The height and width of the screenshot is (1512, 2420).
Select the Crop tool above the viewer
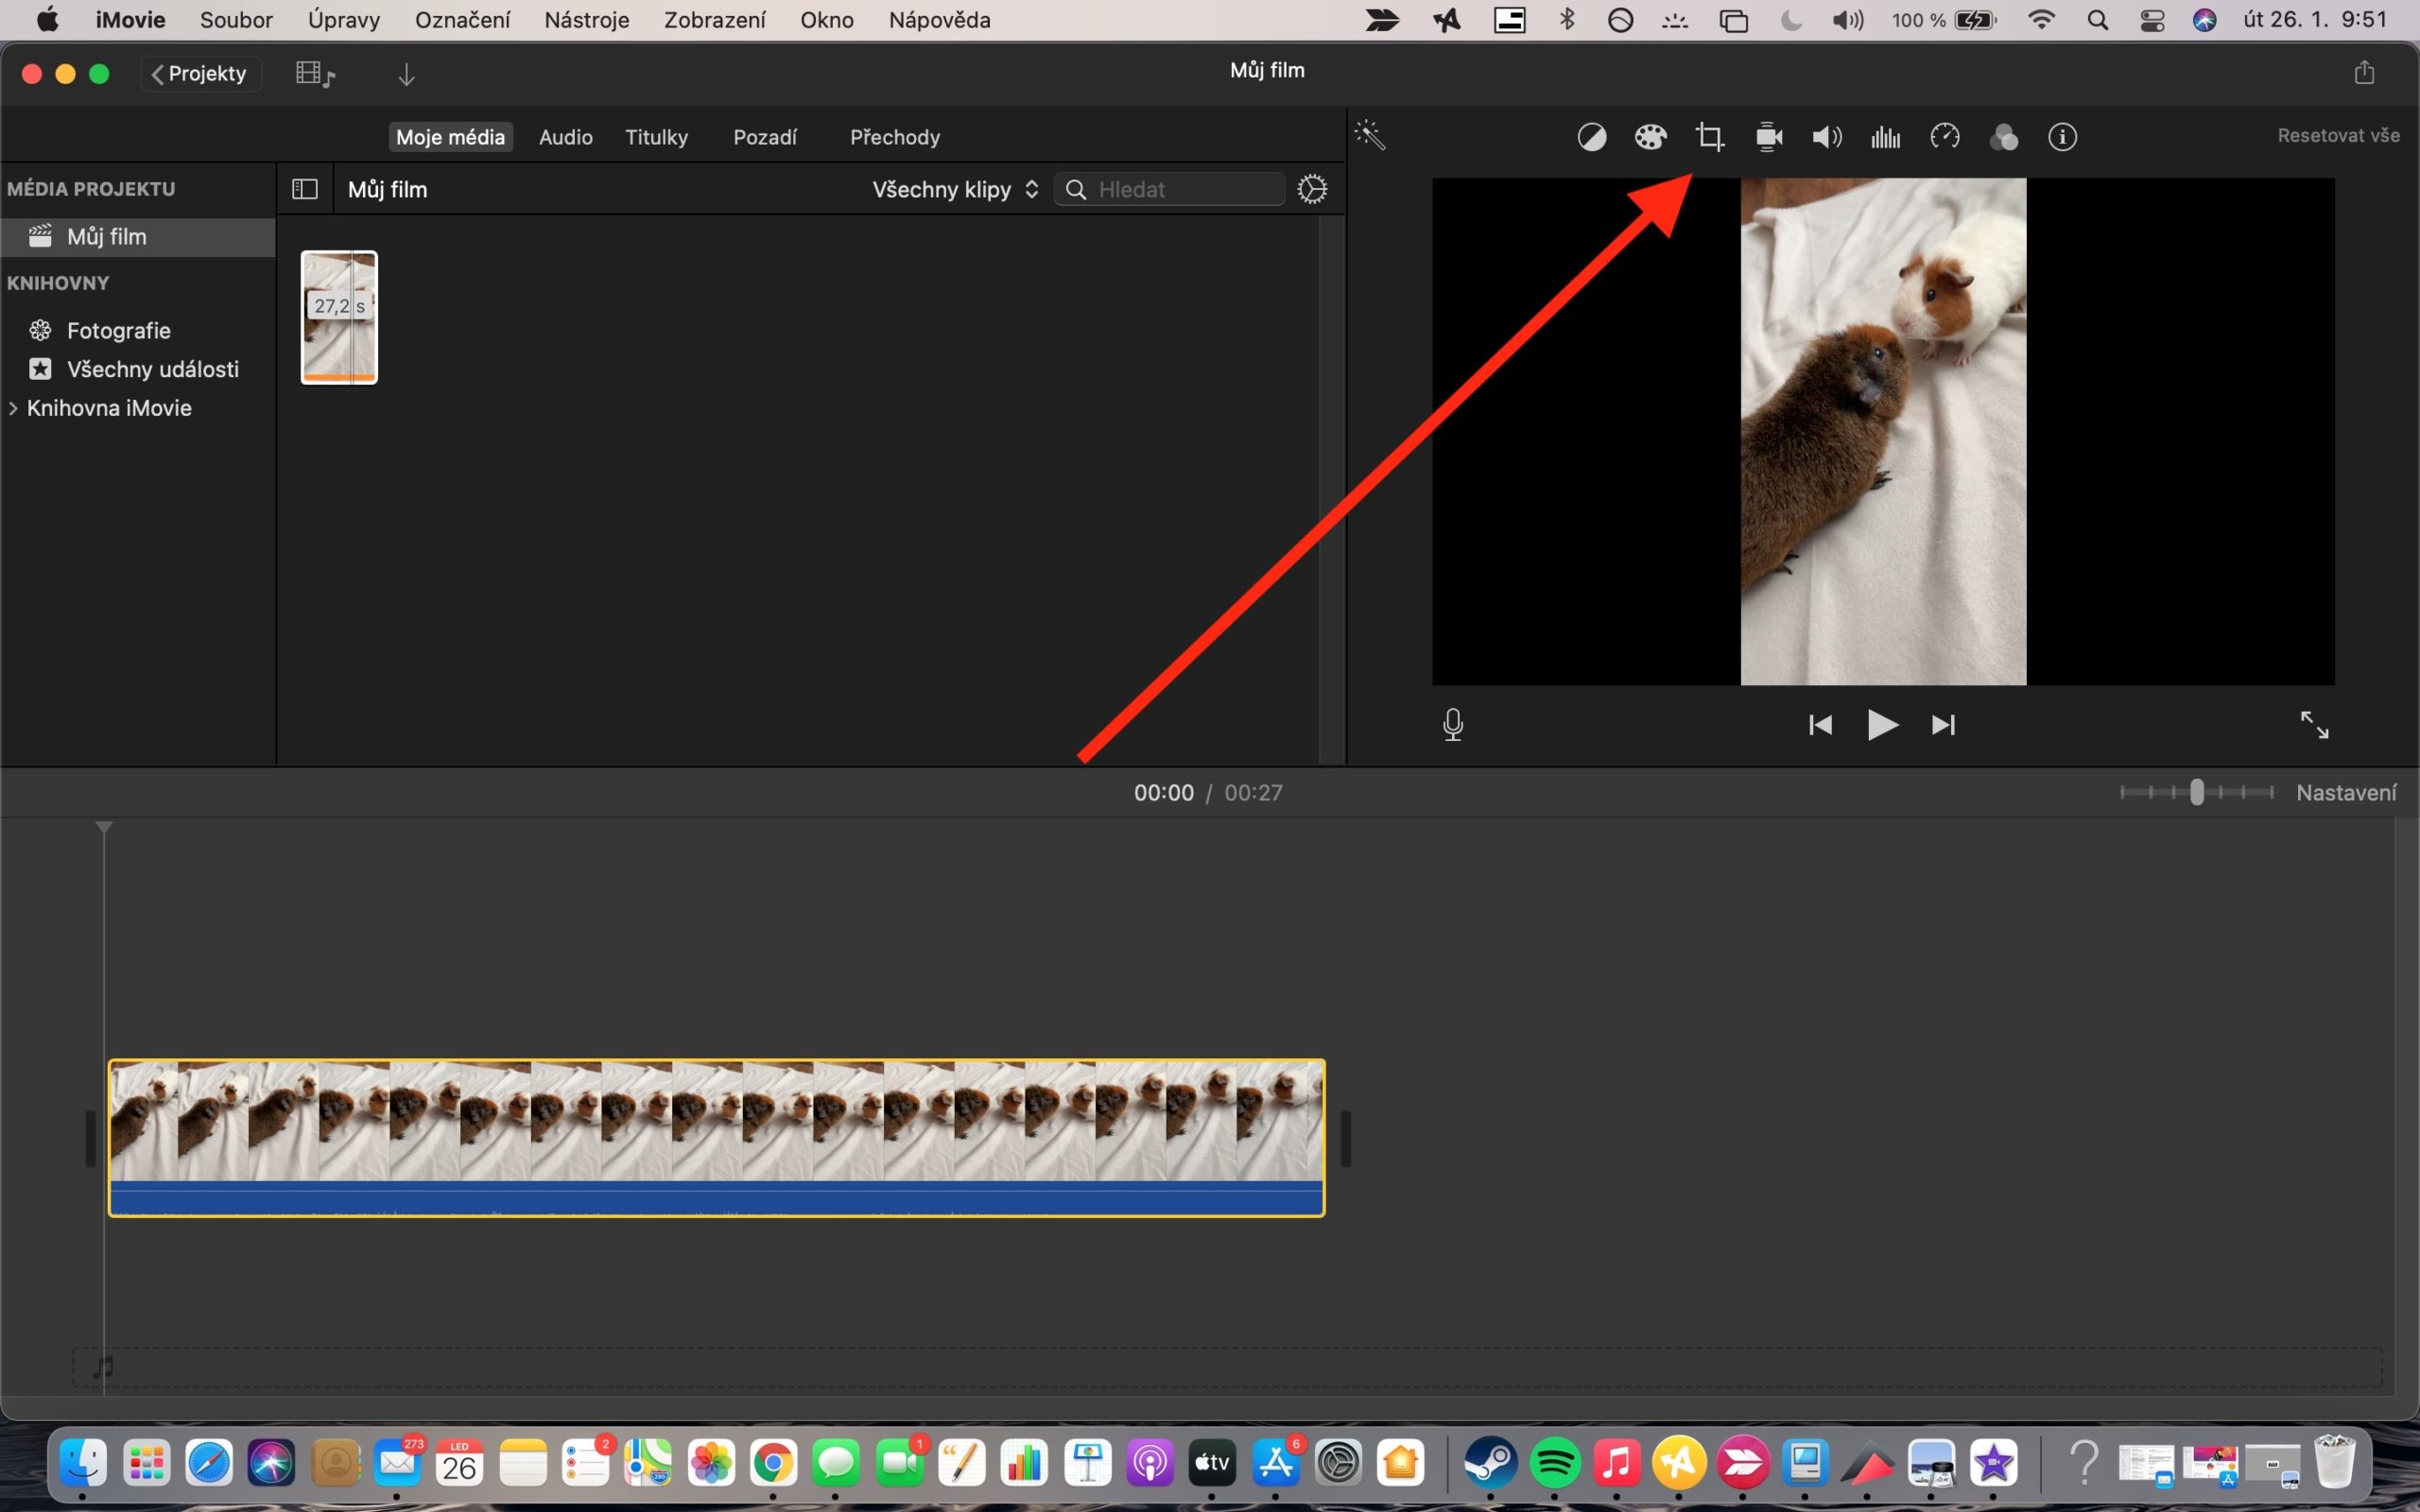click(1710, 136)
